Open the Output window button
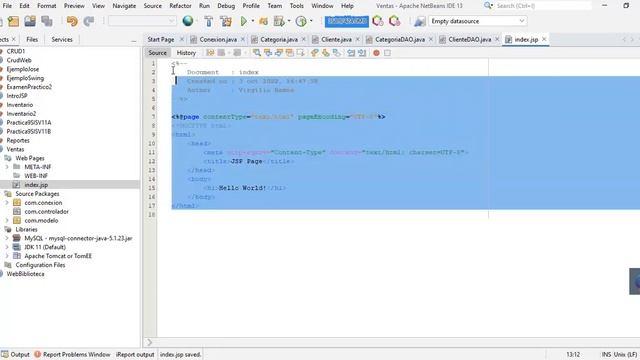This screenshot has height=360, width=640. [16, 354]
